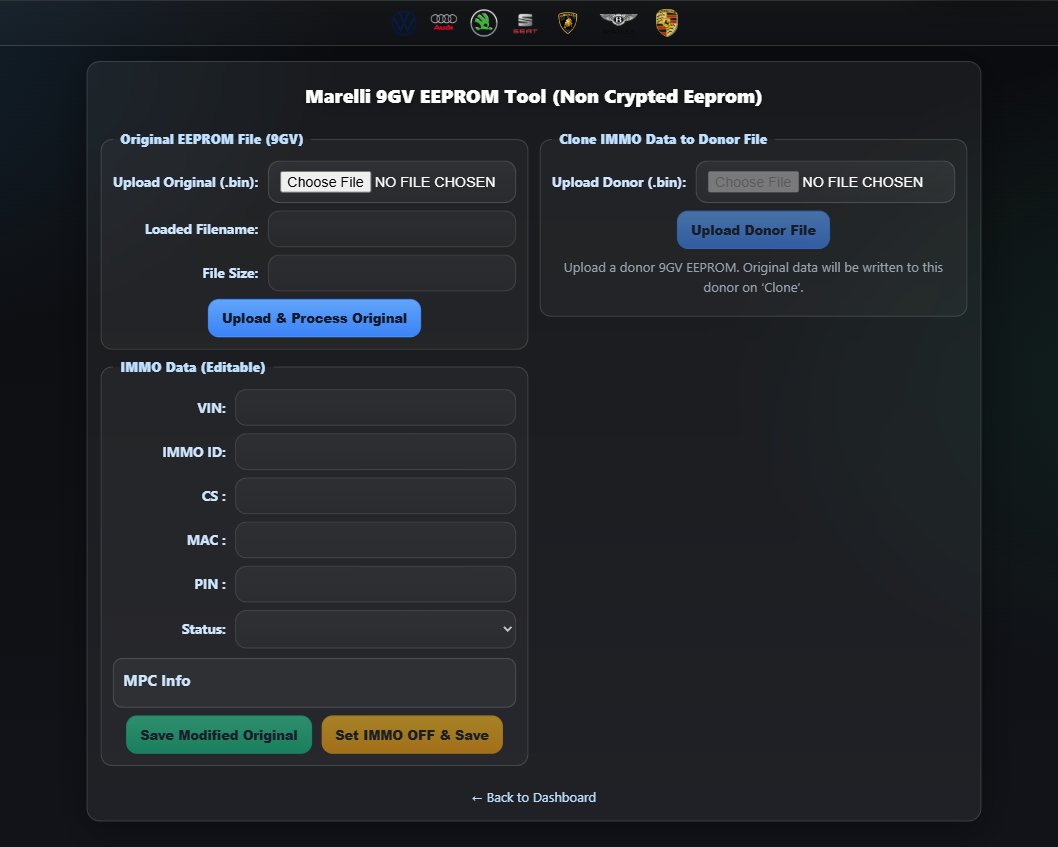
Task: Select the CS text field
Action: click(x=375, y=496)
